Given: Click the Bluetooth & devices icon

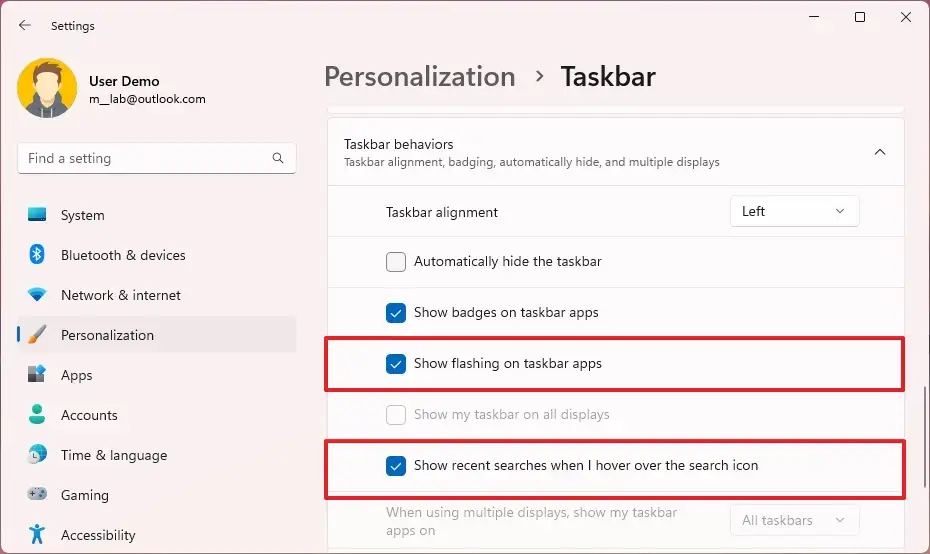Looking at the screenshot, I should tap(37, 255).
